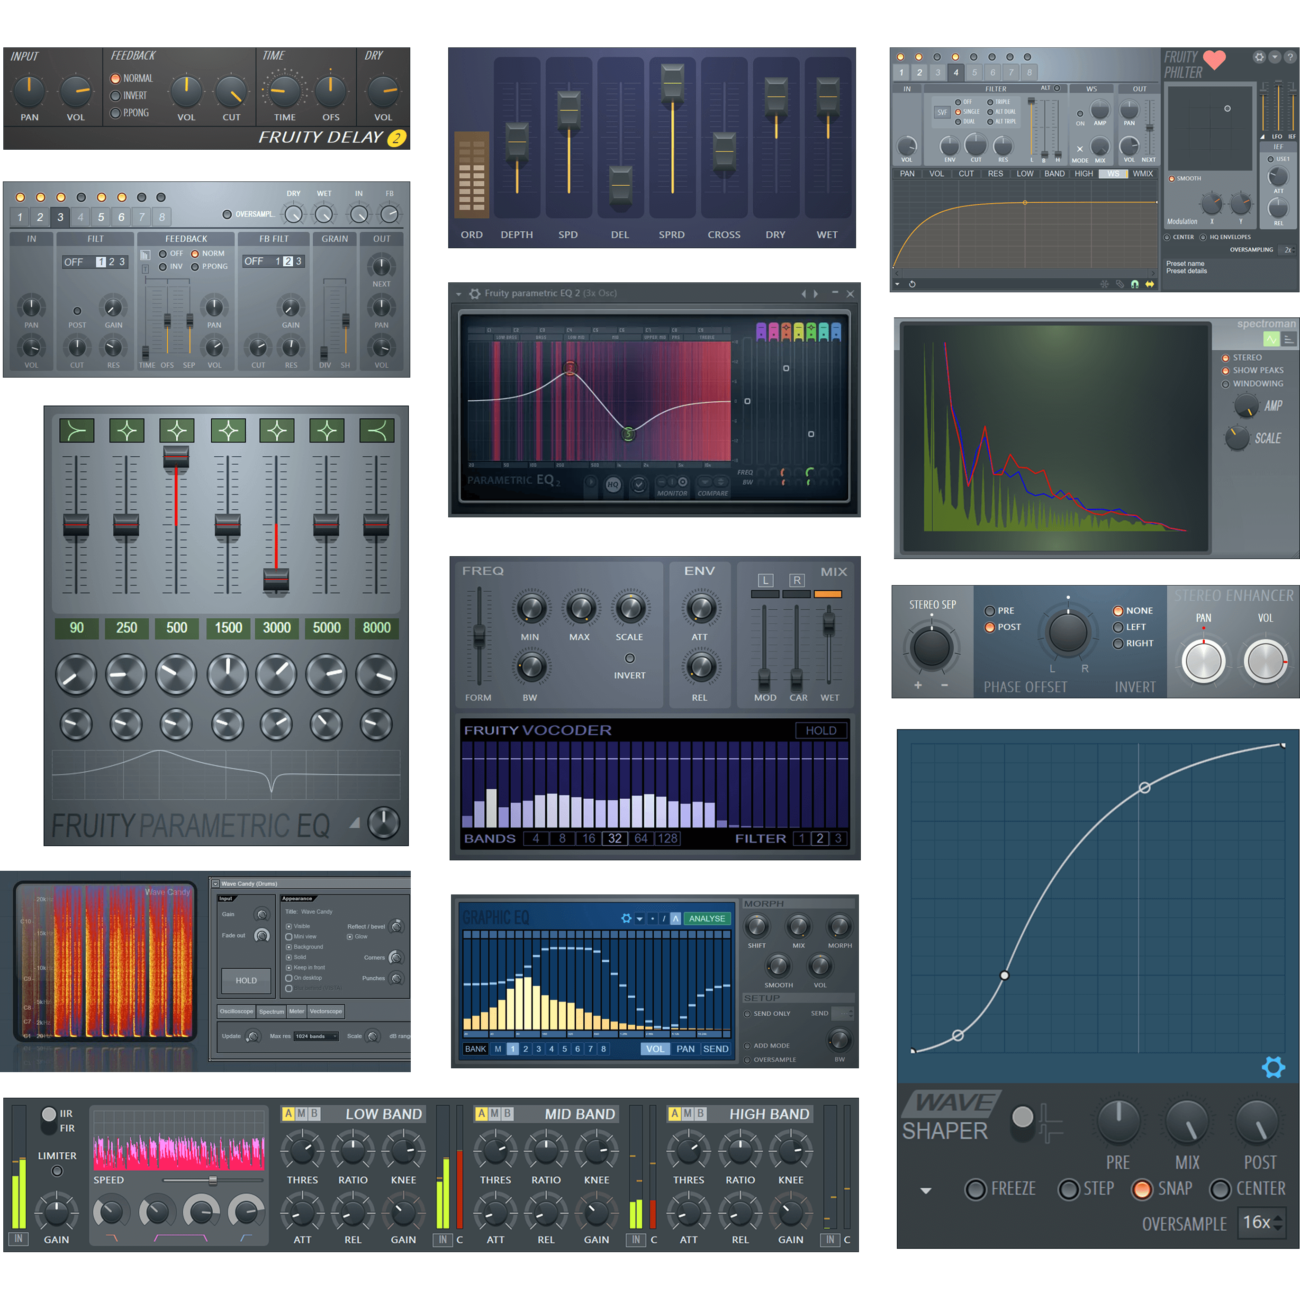Click the Parametric EQ 2 plugin options gear
This screenshot has width=1300, height=1300.
[475, 294]
